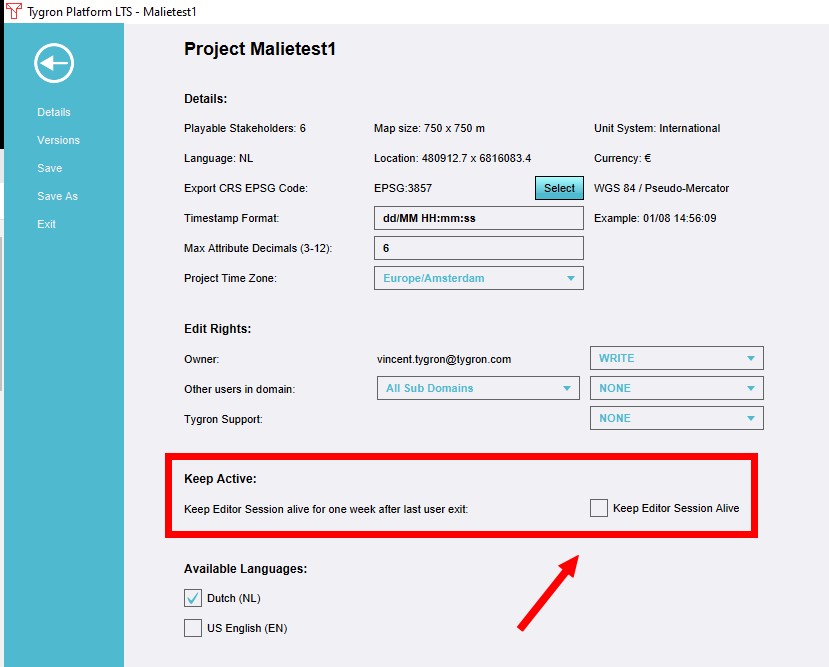The image size is (829, 667).
Task: Open the Project Time Zone dropdown
Action: [477, 278]
